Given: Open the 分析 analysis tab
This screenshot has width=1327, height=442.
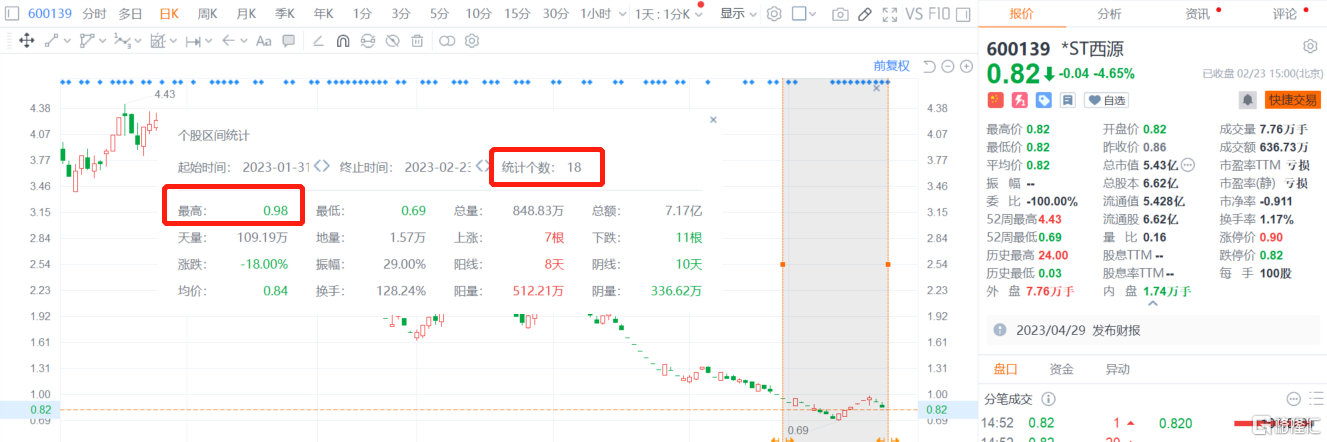Looking at the screenshot, I should click(x=1109, y=14).
